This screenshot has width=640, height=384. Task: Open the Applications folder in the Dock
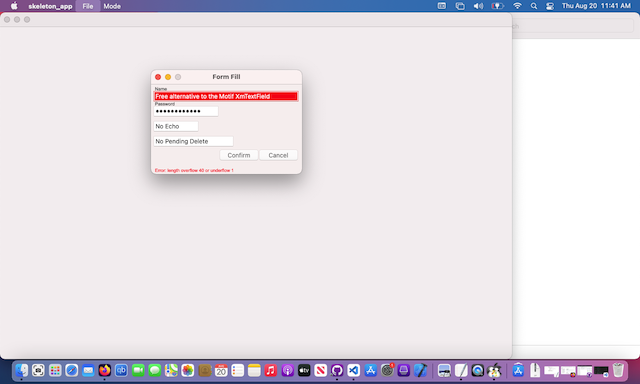(518, 370)
